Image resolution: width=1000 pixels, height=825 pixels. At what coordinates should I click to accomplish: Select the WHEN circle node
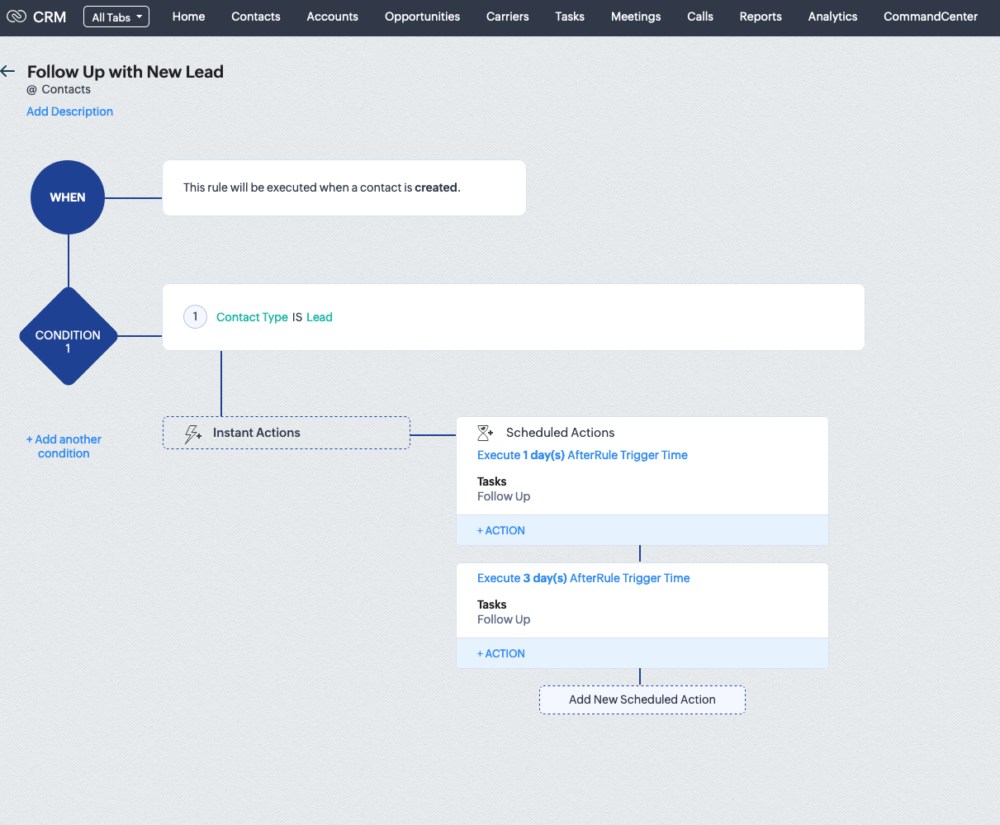click(68, 197)
